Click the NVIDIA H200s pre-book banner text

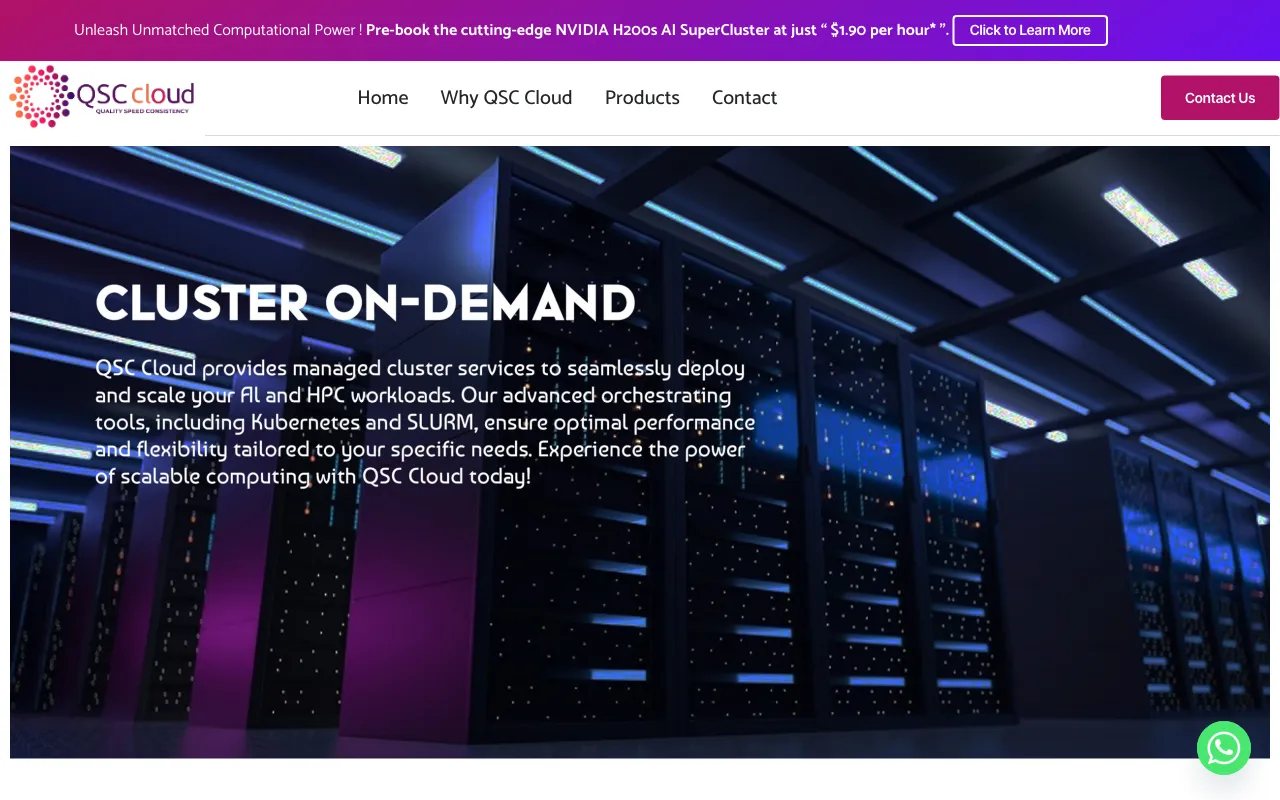tap(657, 30)
